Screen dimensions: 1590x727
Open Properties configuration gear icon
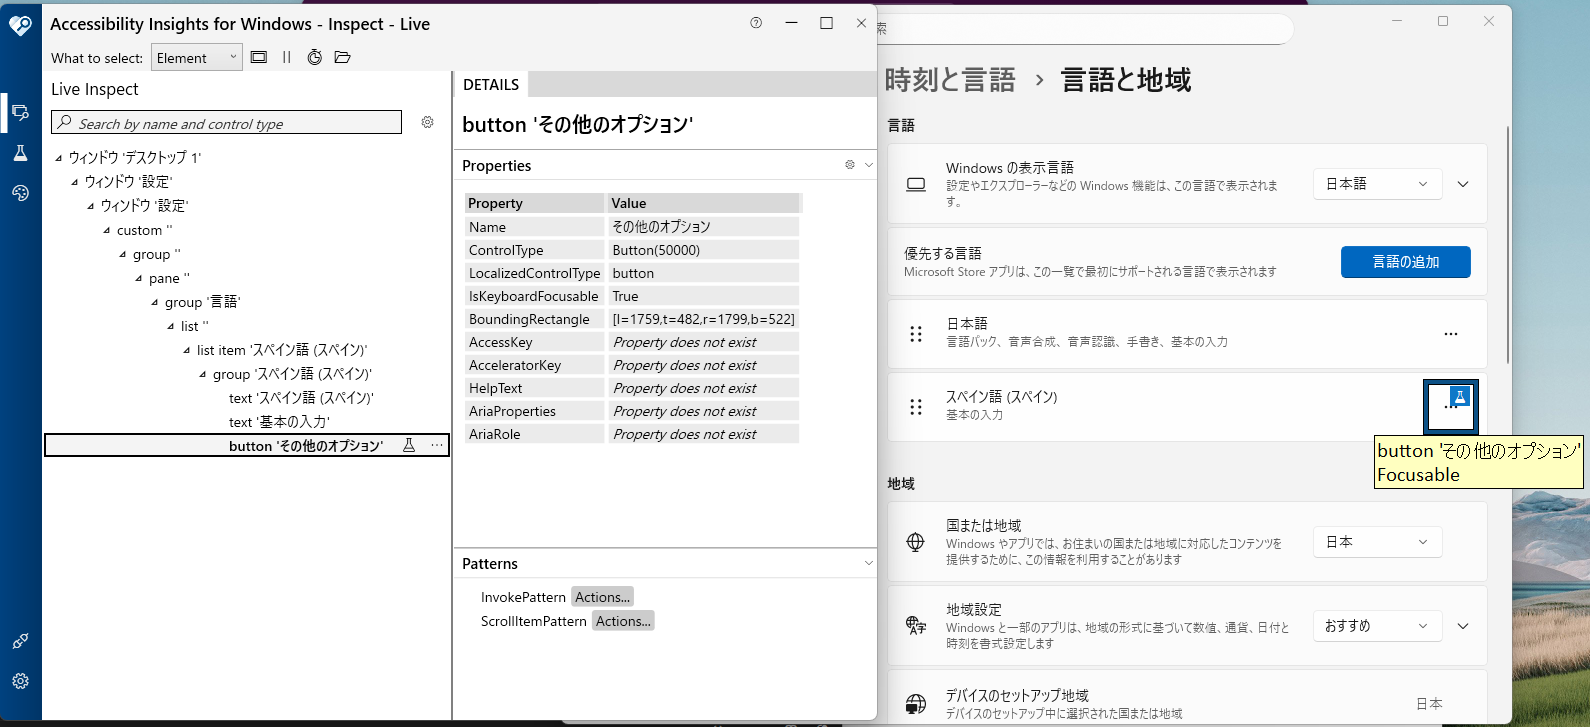click(x=850, y=165)
